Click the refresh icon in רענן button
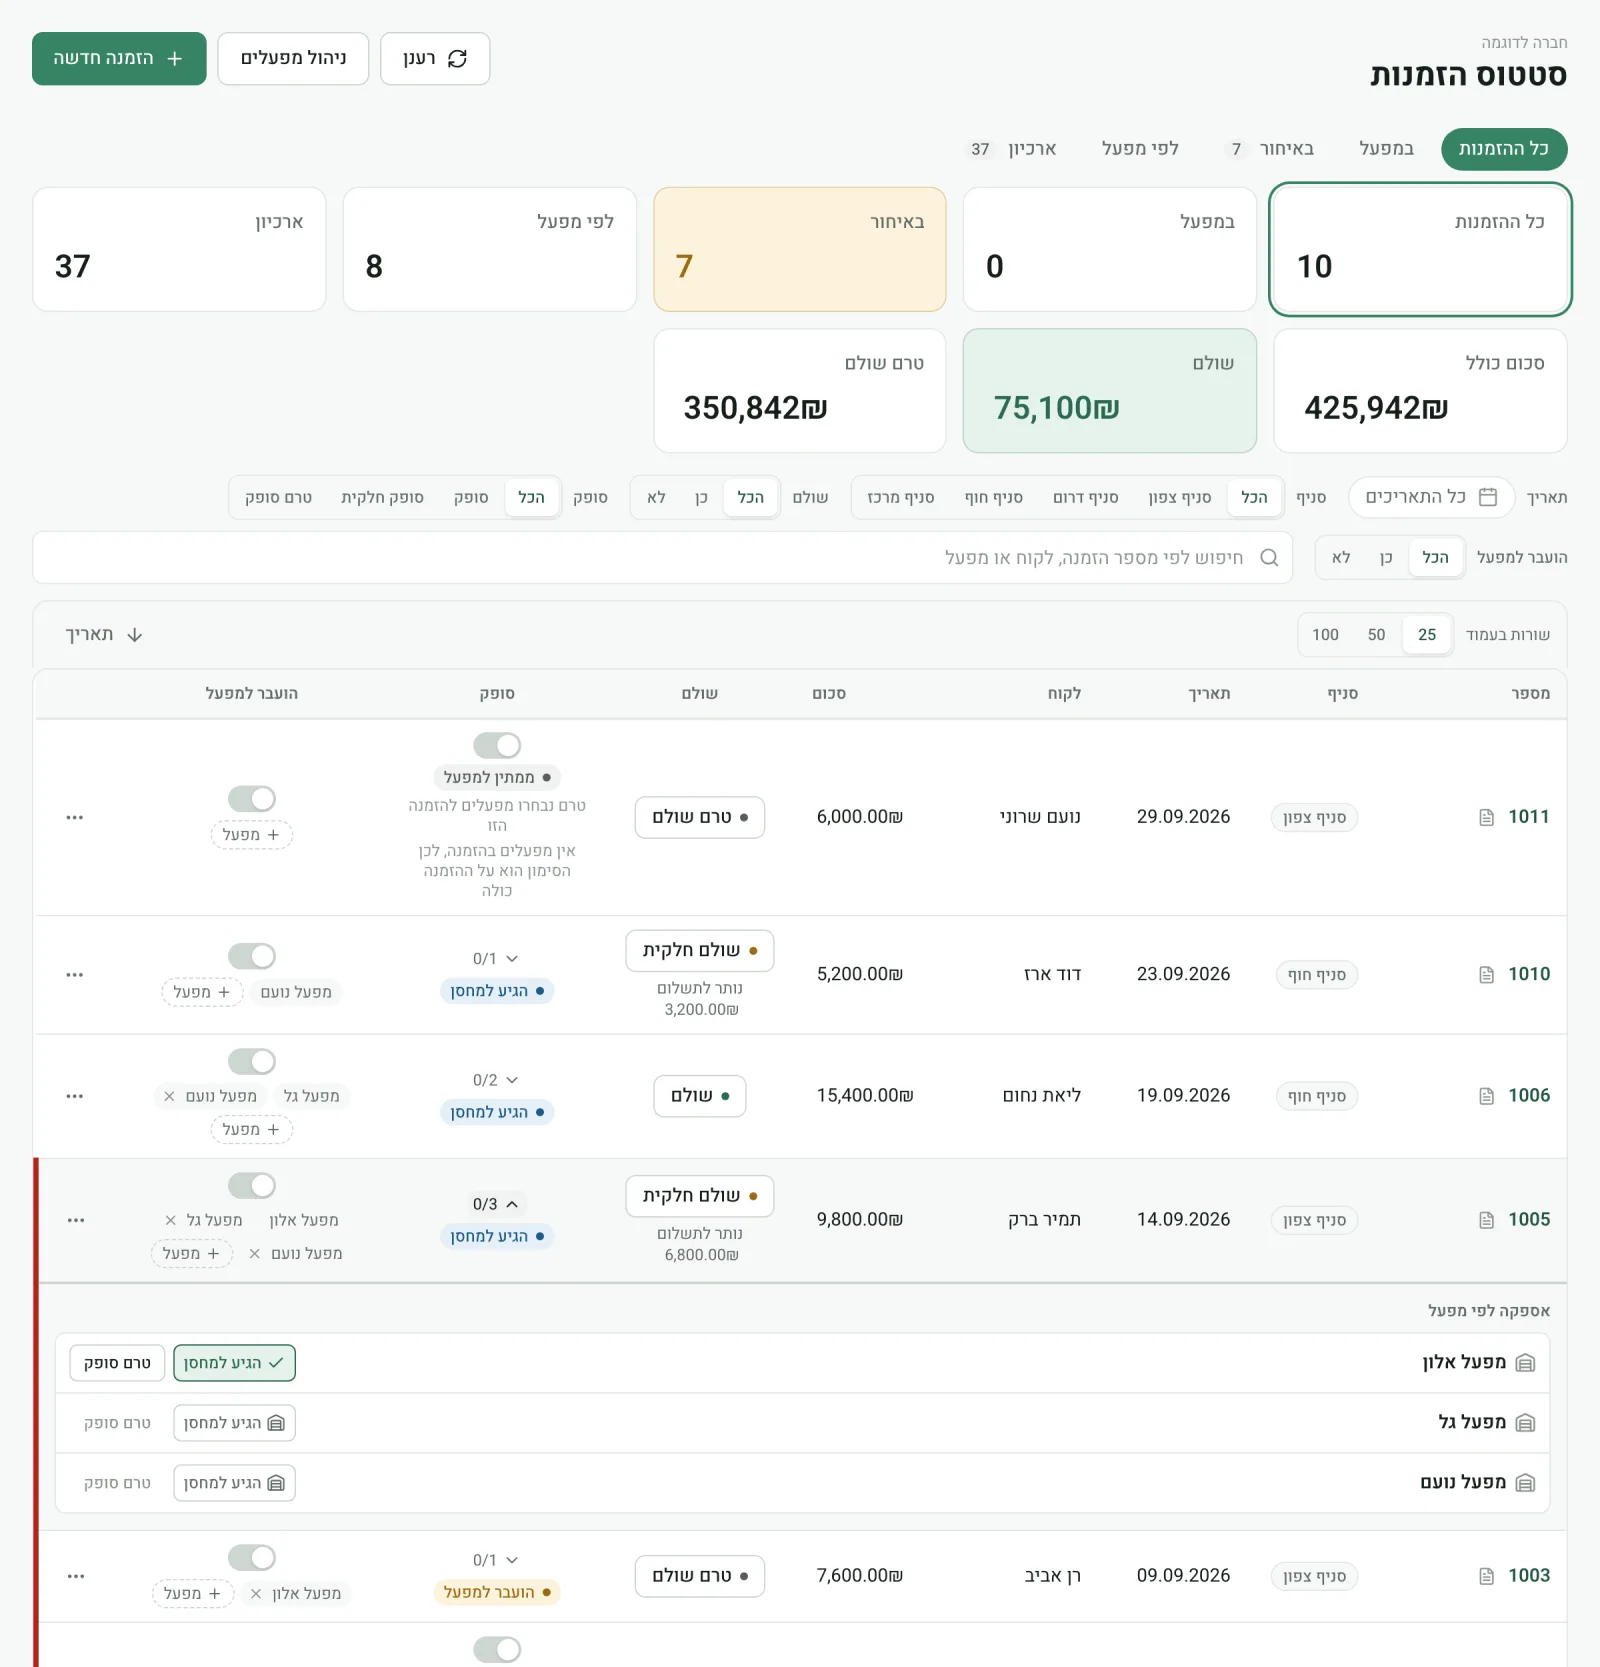 (458, 59)
